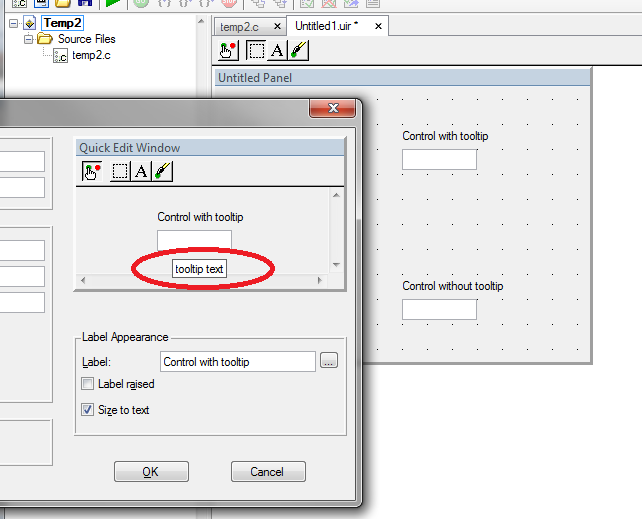The width and height of the screenshot is (642, 519).
Task: Open label editor via ellipsis button
Action: 329,361
